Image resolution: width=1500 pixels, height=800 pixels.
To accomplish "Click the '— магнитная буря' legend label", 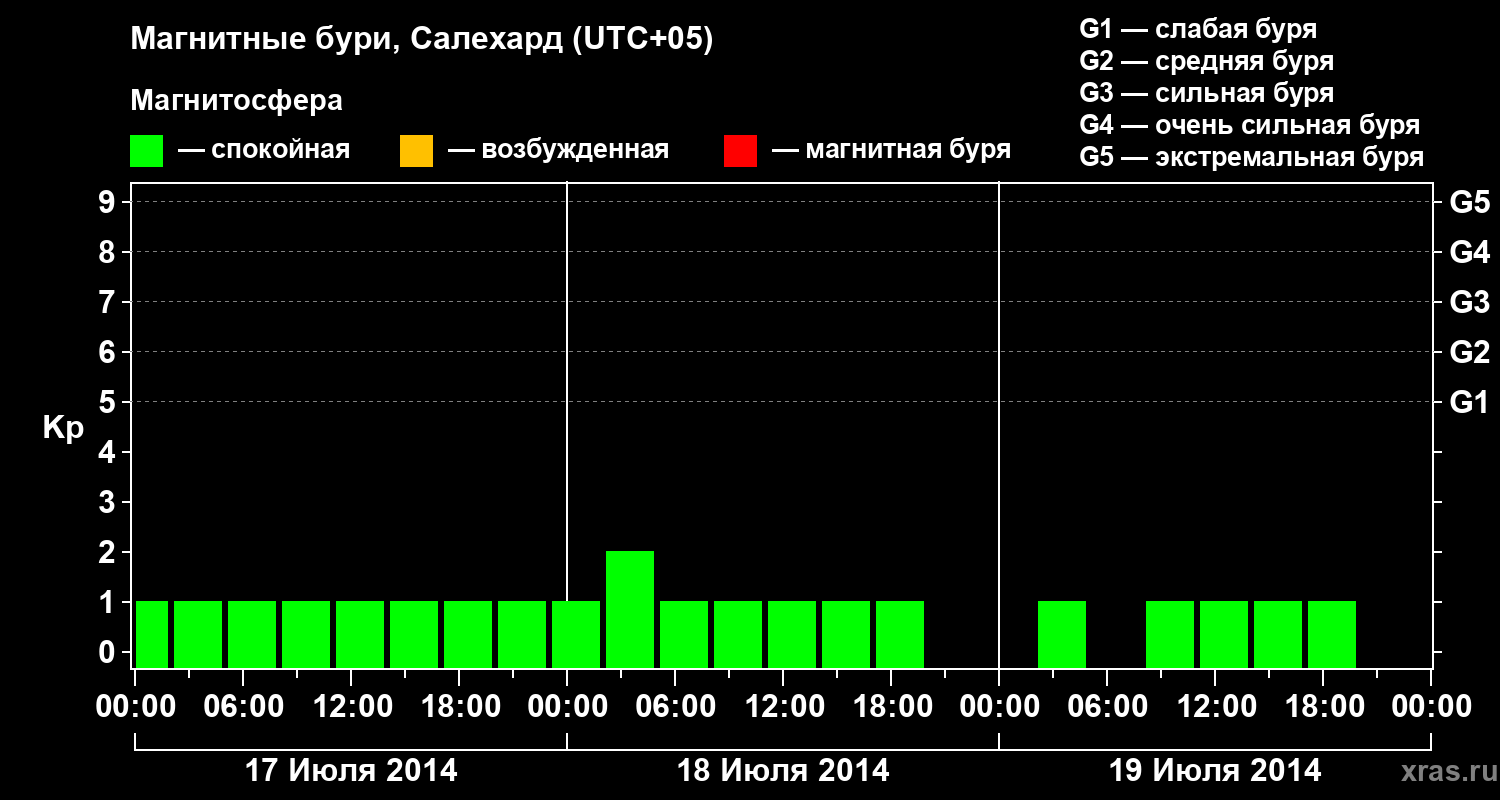I will 892,150.
